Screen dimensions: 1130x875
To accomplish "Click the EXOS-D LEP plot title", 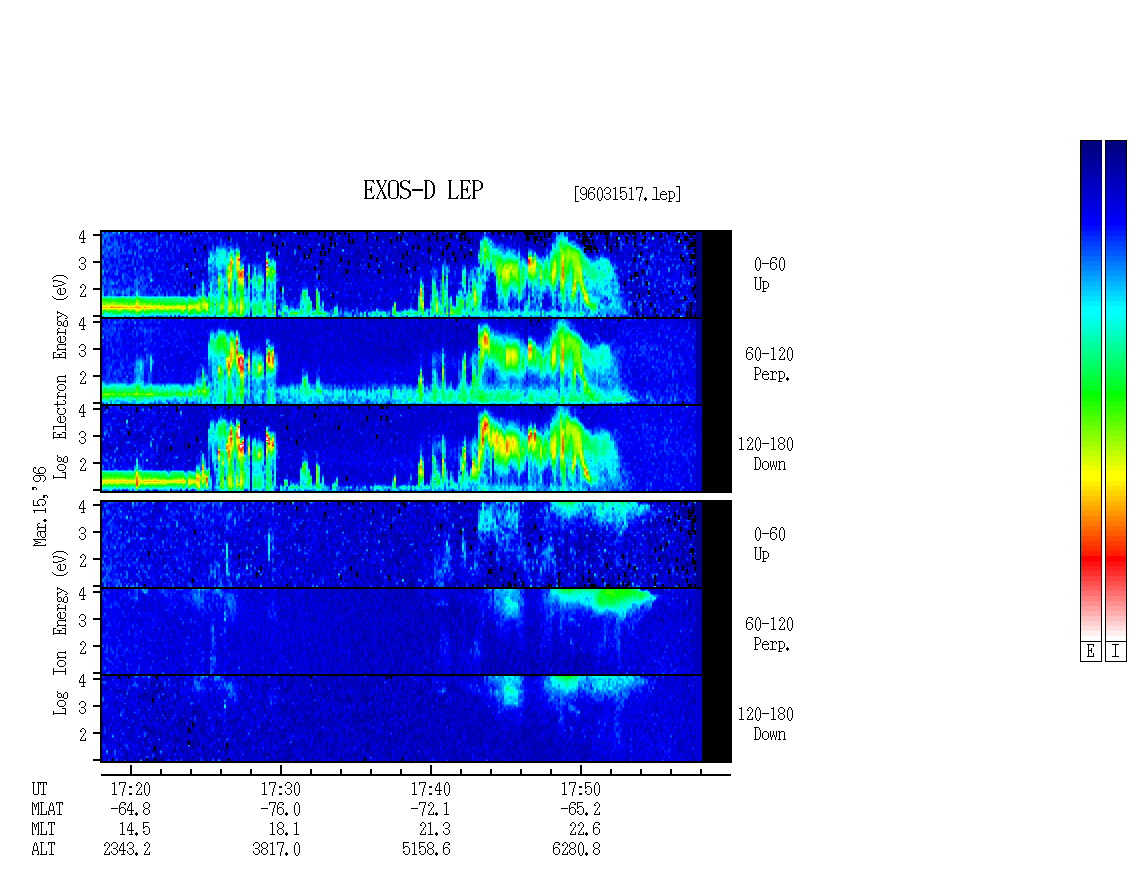I will click(x=423, y=190).
